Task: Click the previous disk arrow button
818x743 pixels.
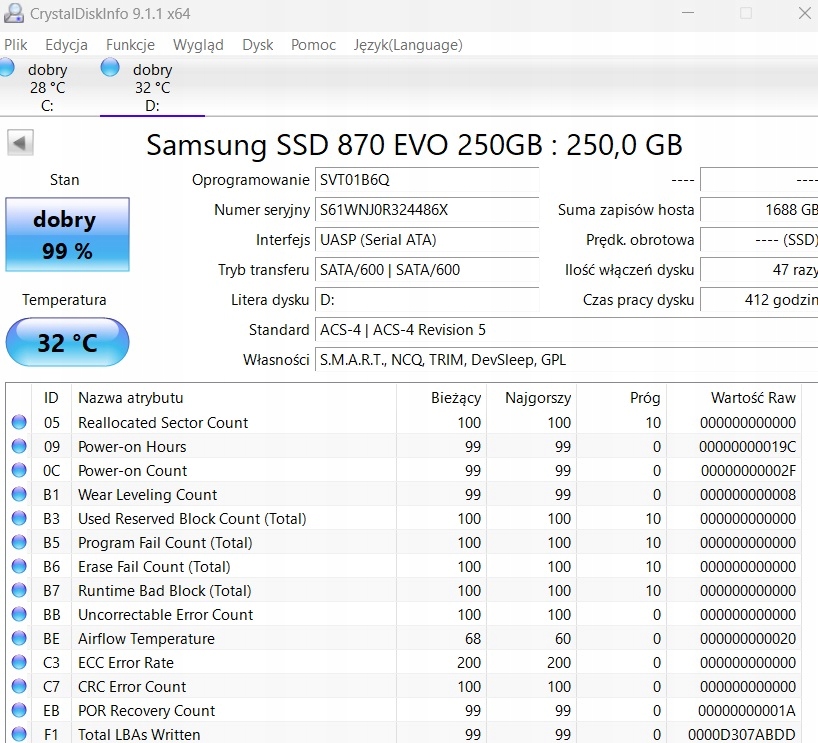Action: click(x=20, y=142)
